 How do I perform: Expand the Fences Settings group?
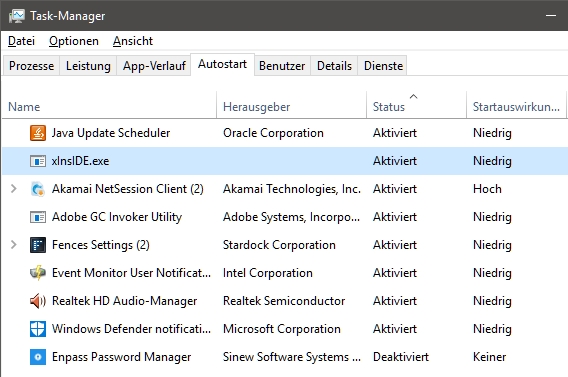13,244
